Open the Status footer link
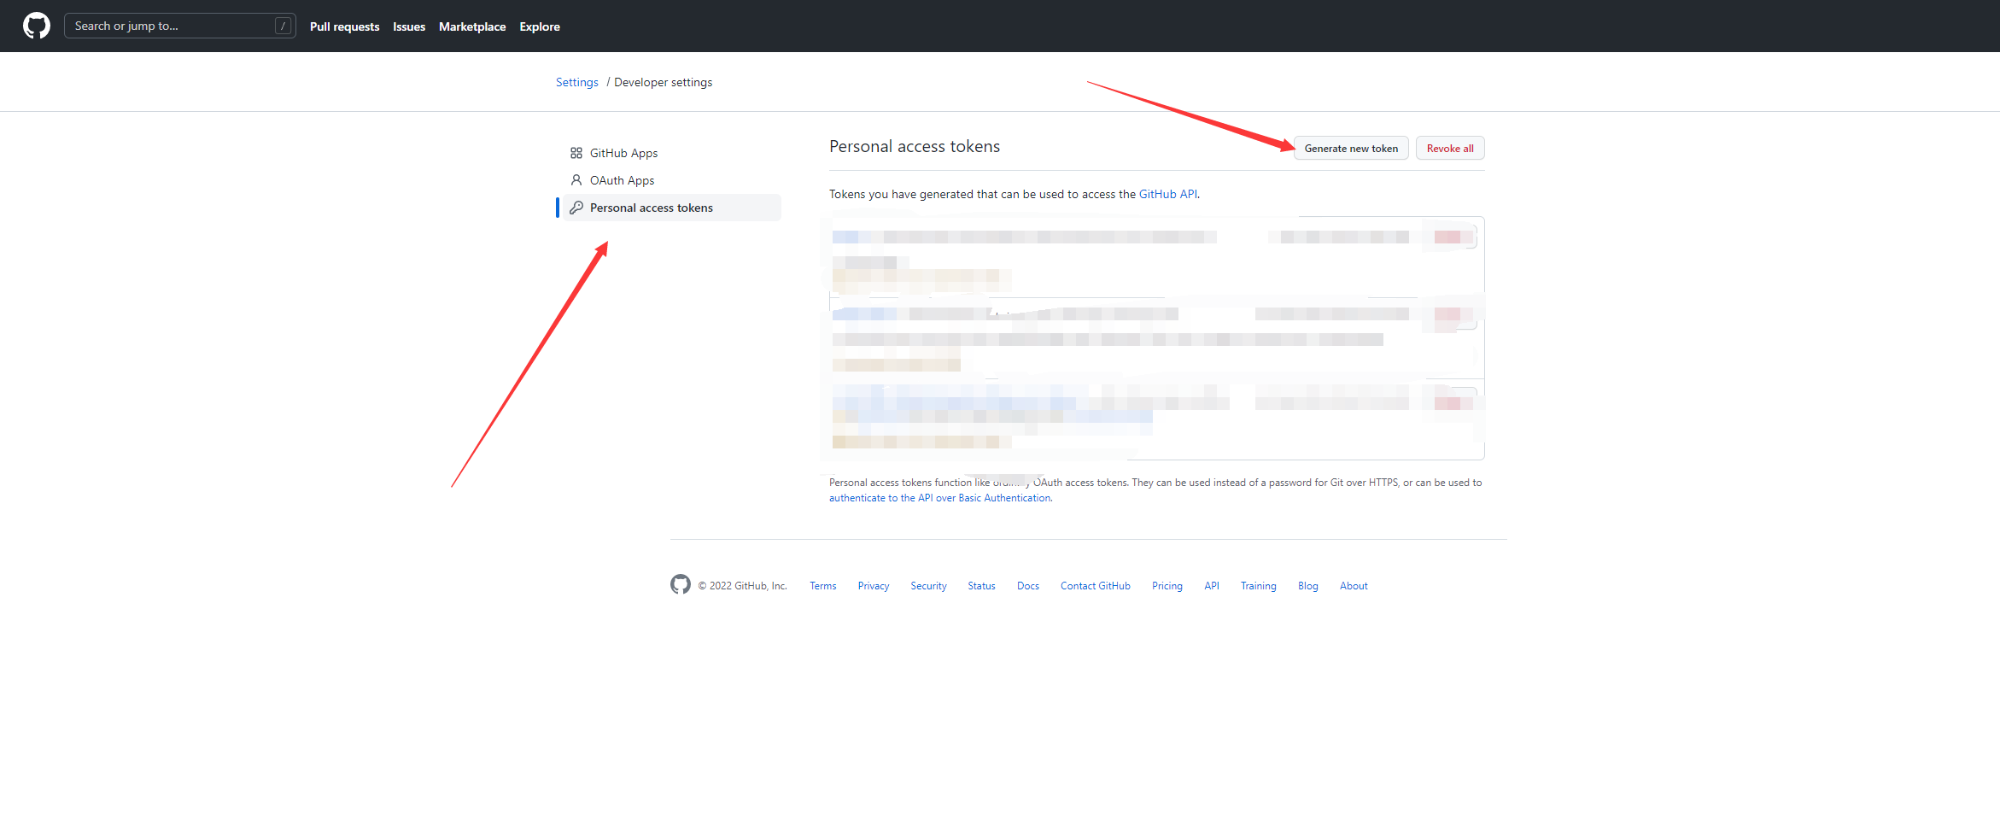Image resolution: width=2000 pixels, height=820 pixels. coord(981,586)
